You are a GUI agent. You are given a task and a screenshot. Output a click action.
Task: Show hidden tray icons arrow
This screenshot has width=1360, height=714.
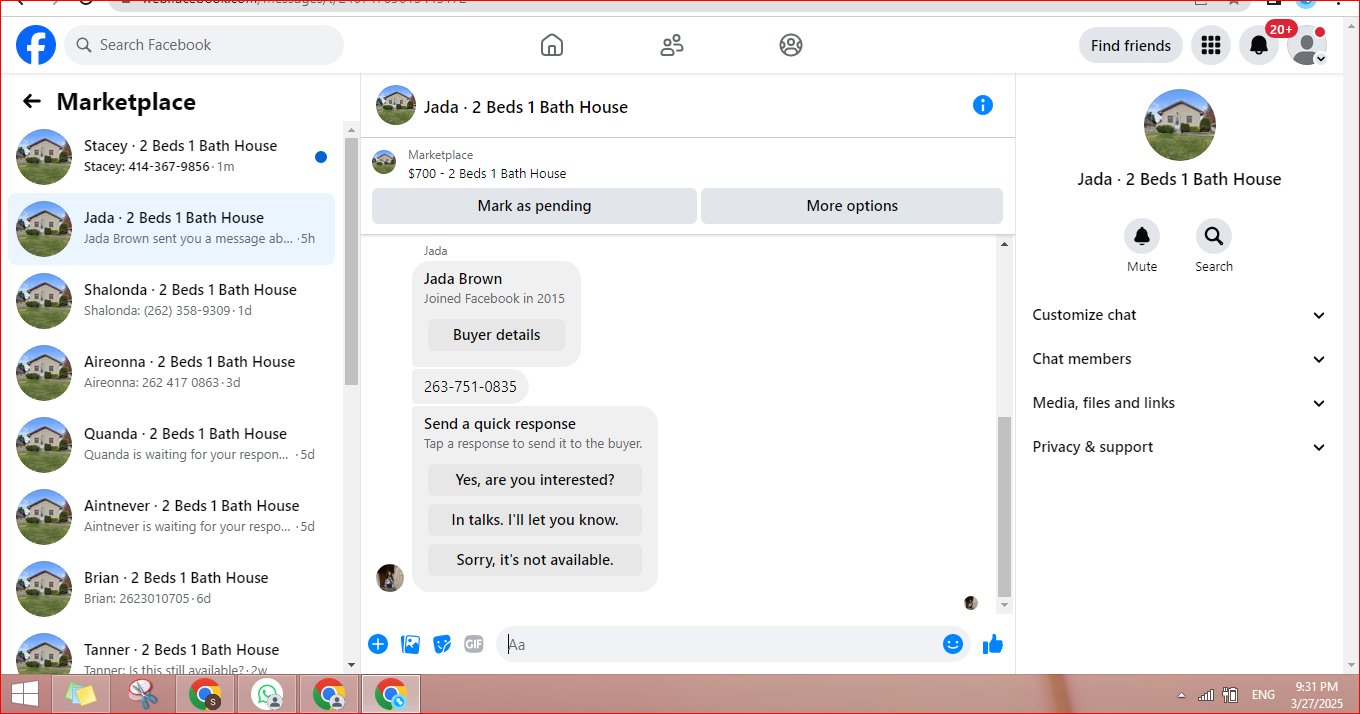[x=1181, y=695]
